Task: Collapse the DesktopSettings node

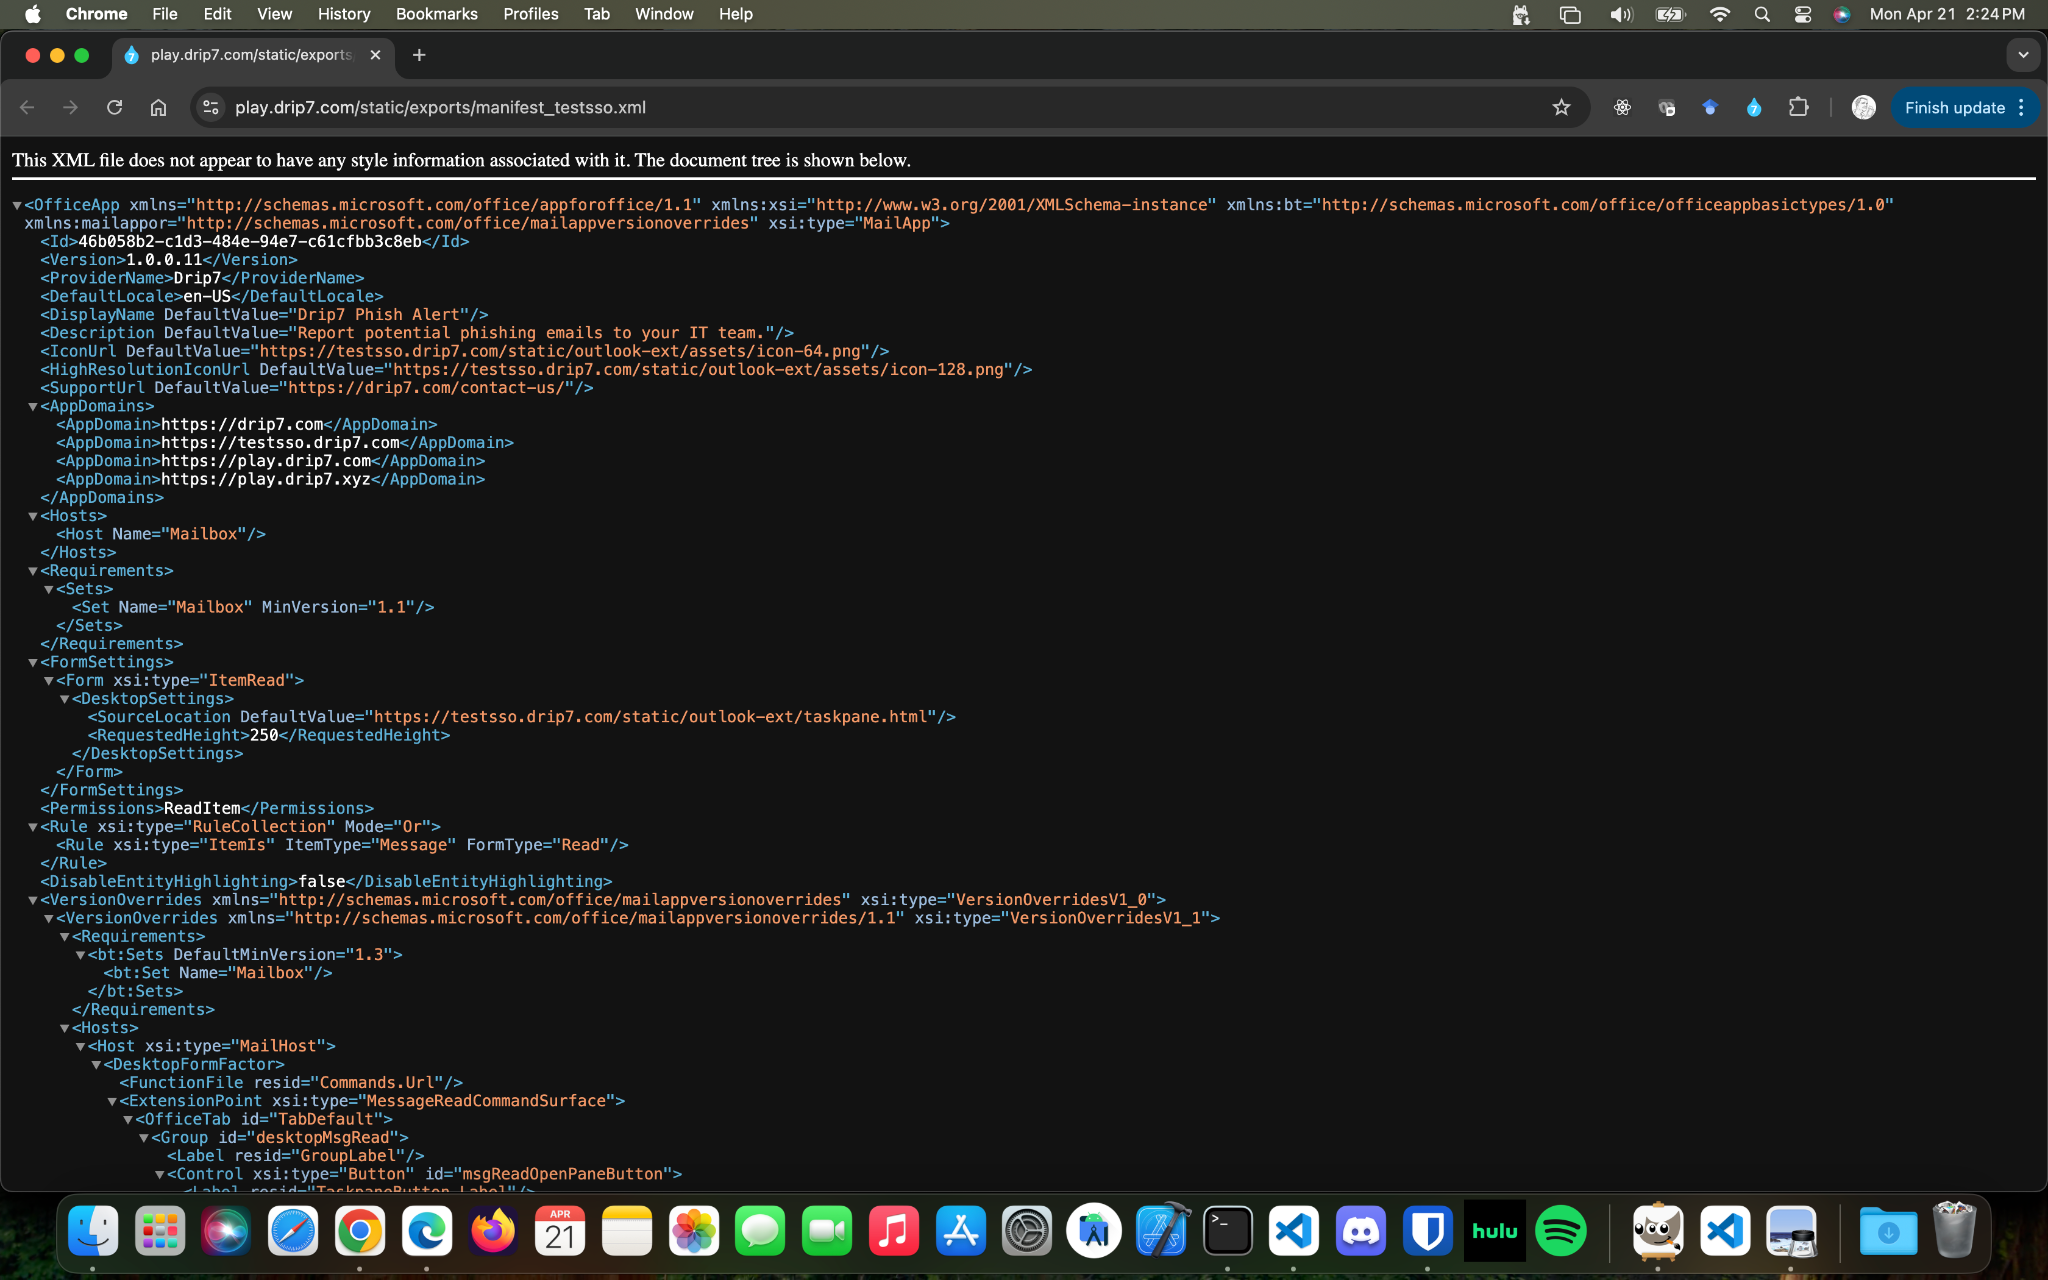Action: click(x=65, y=699)
